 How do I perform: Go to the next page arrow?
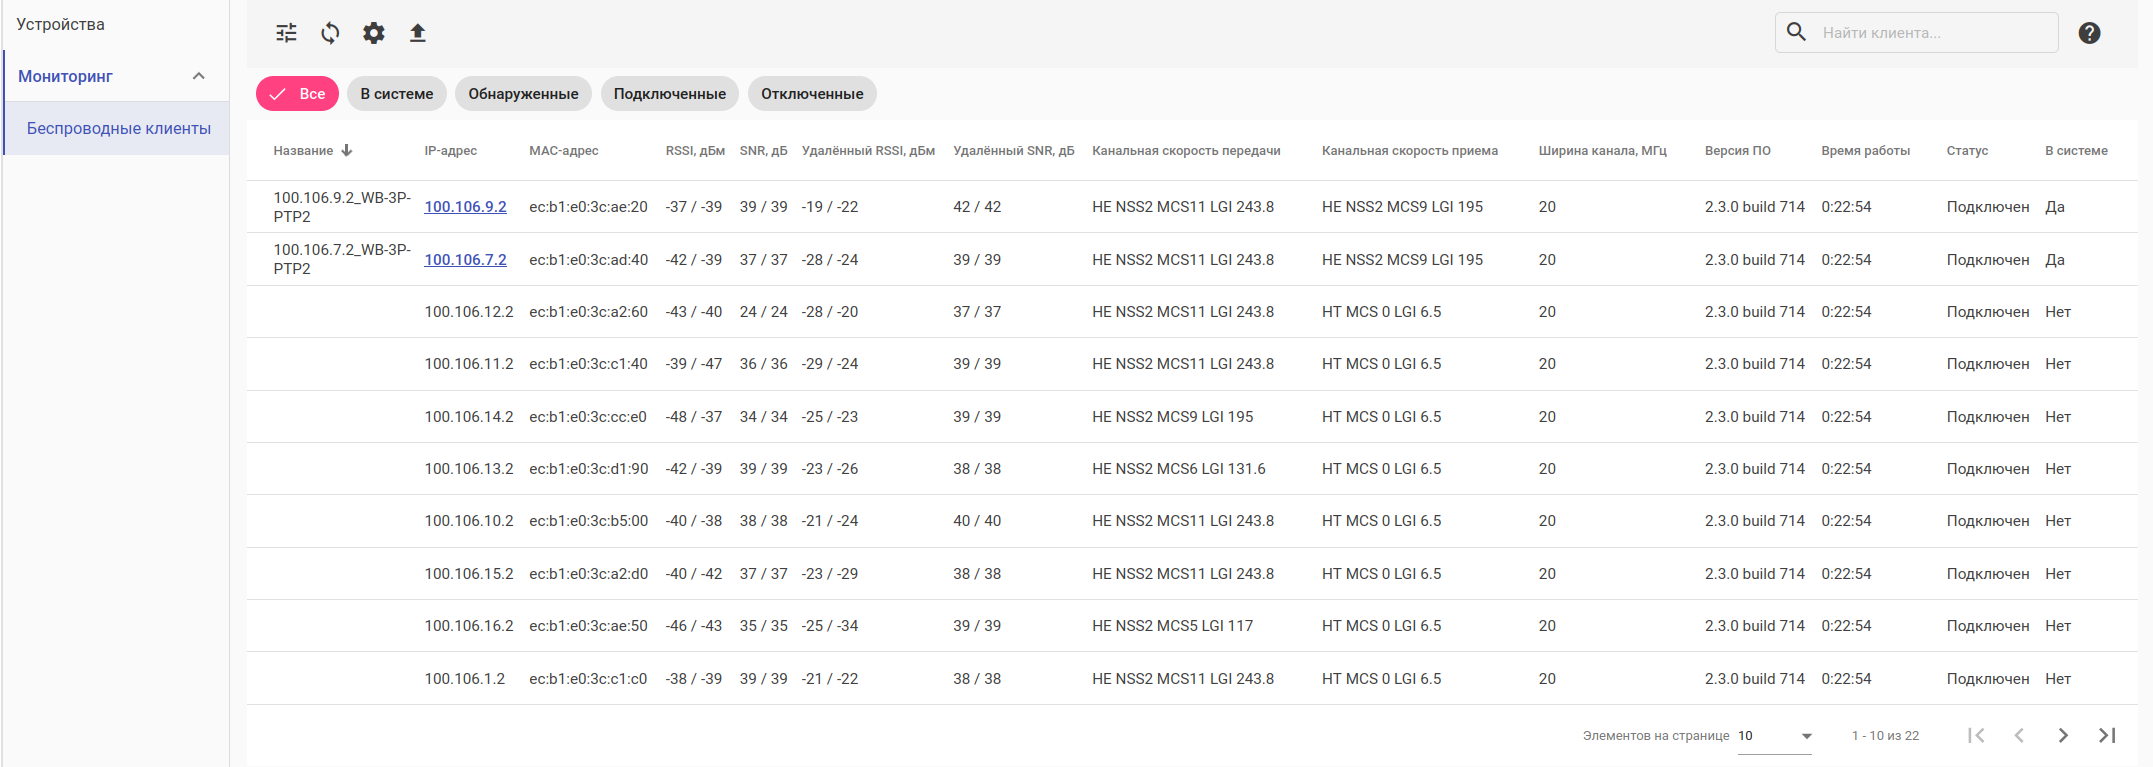coord(2063,735)
